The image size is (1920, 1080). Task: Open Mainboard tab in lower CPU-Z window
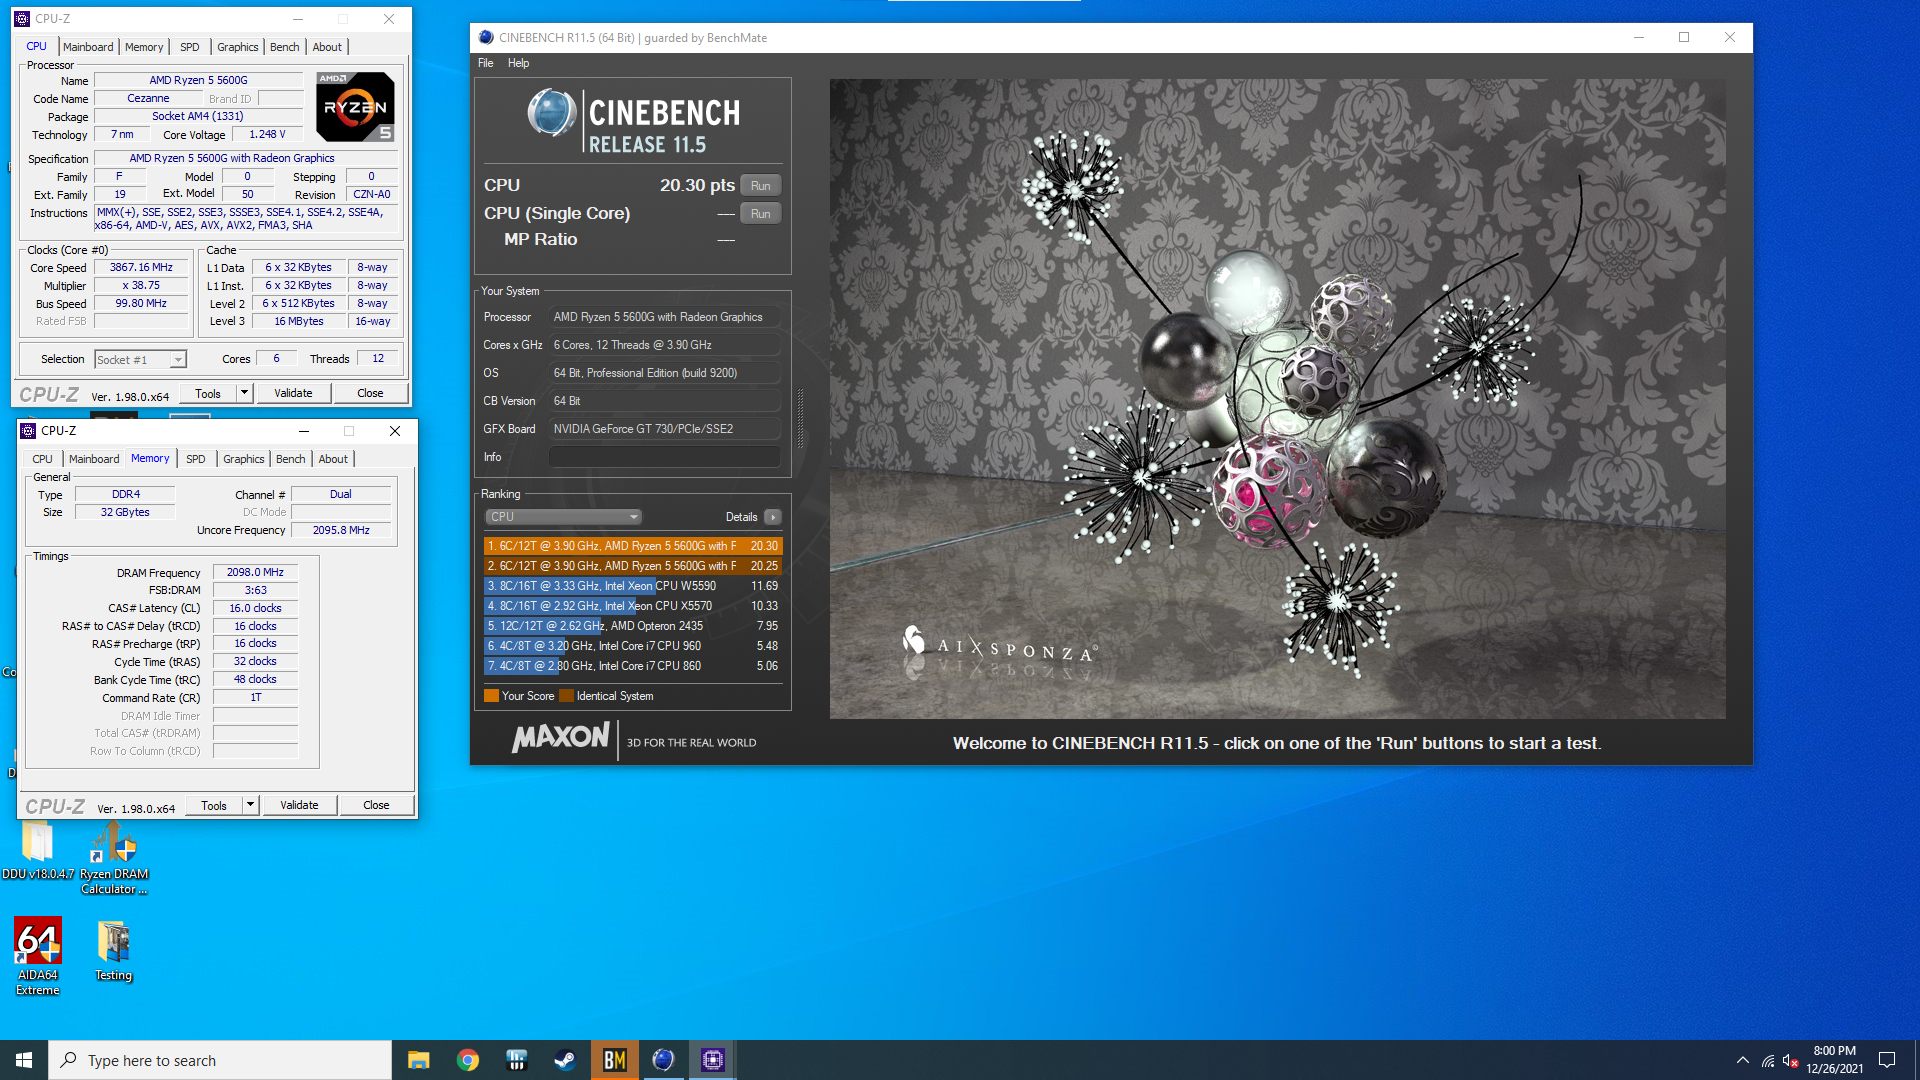click(94, 459)
